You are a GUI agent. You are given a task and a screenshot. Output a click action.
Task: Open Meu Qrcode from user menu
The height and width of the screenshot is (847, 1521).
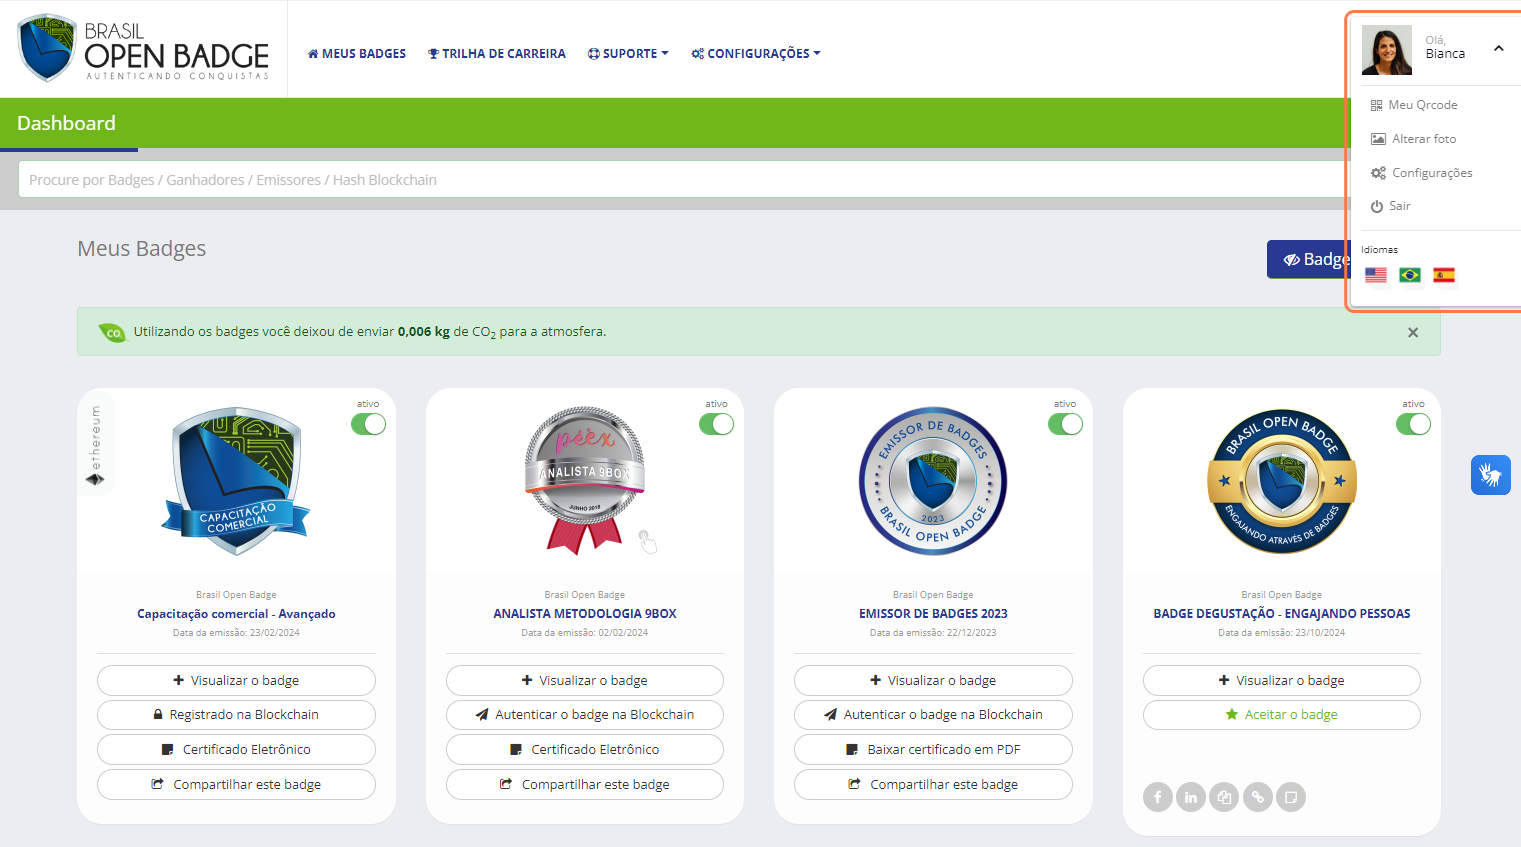point(1414,105)
